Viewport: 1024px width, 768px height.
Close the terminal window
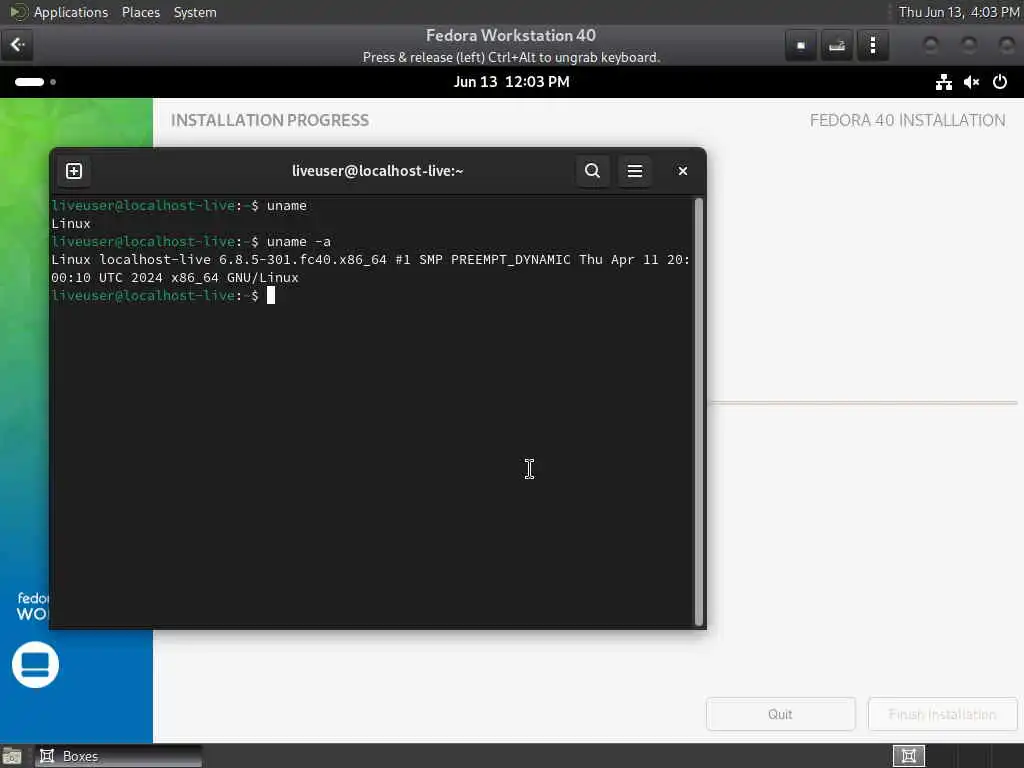pyautogui.click(x=682, y=171)
